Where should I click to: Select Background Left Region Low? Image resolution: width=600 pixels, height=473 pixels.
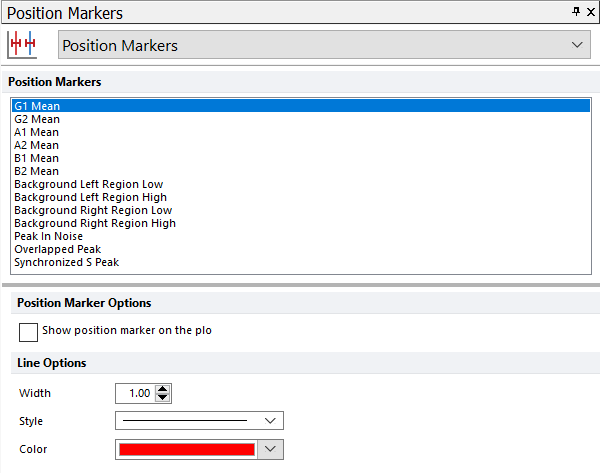tap(301, 184)
